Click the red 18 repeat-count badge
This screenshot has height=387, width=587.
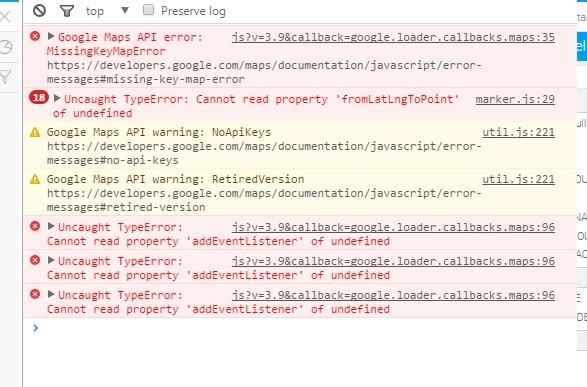39,98
